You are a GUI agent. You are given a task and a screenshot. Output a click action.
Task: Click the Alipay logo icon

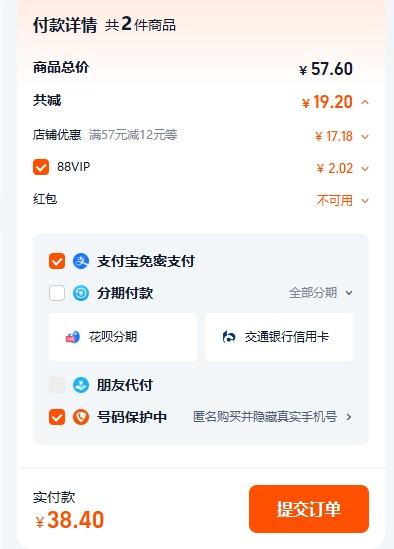click(x=81, y=261)
